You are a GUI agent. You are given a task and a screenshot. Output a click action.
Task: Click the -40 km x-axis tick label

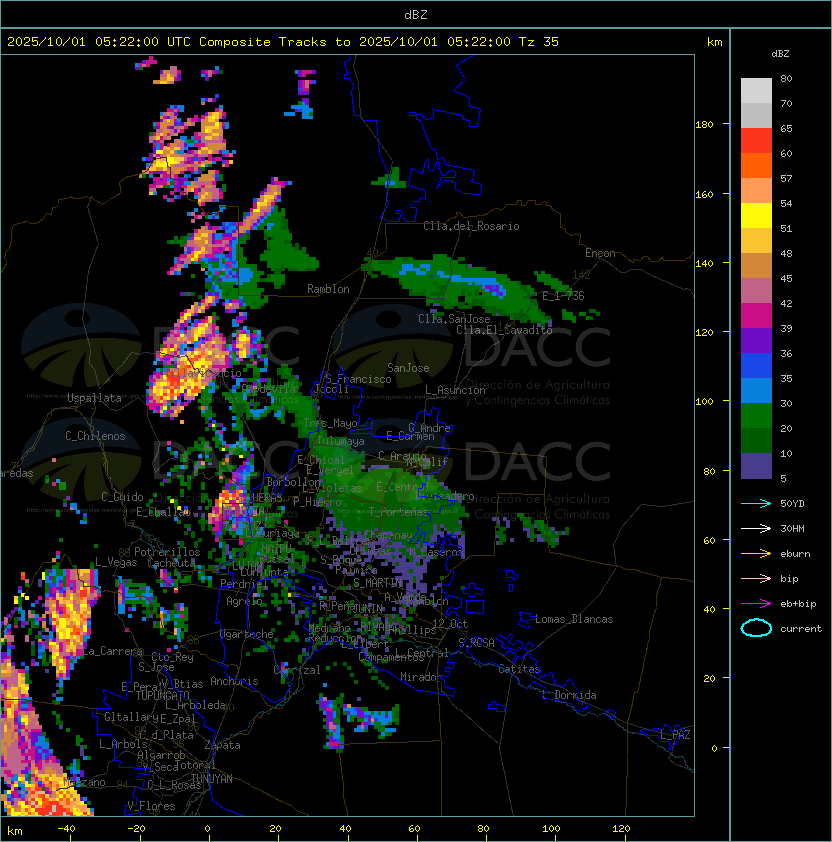pyautogui.click(x=66, y=829)
